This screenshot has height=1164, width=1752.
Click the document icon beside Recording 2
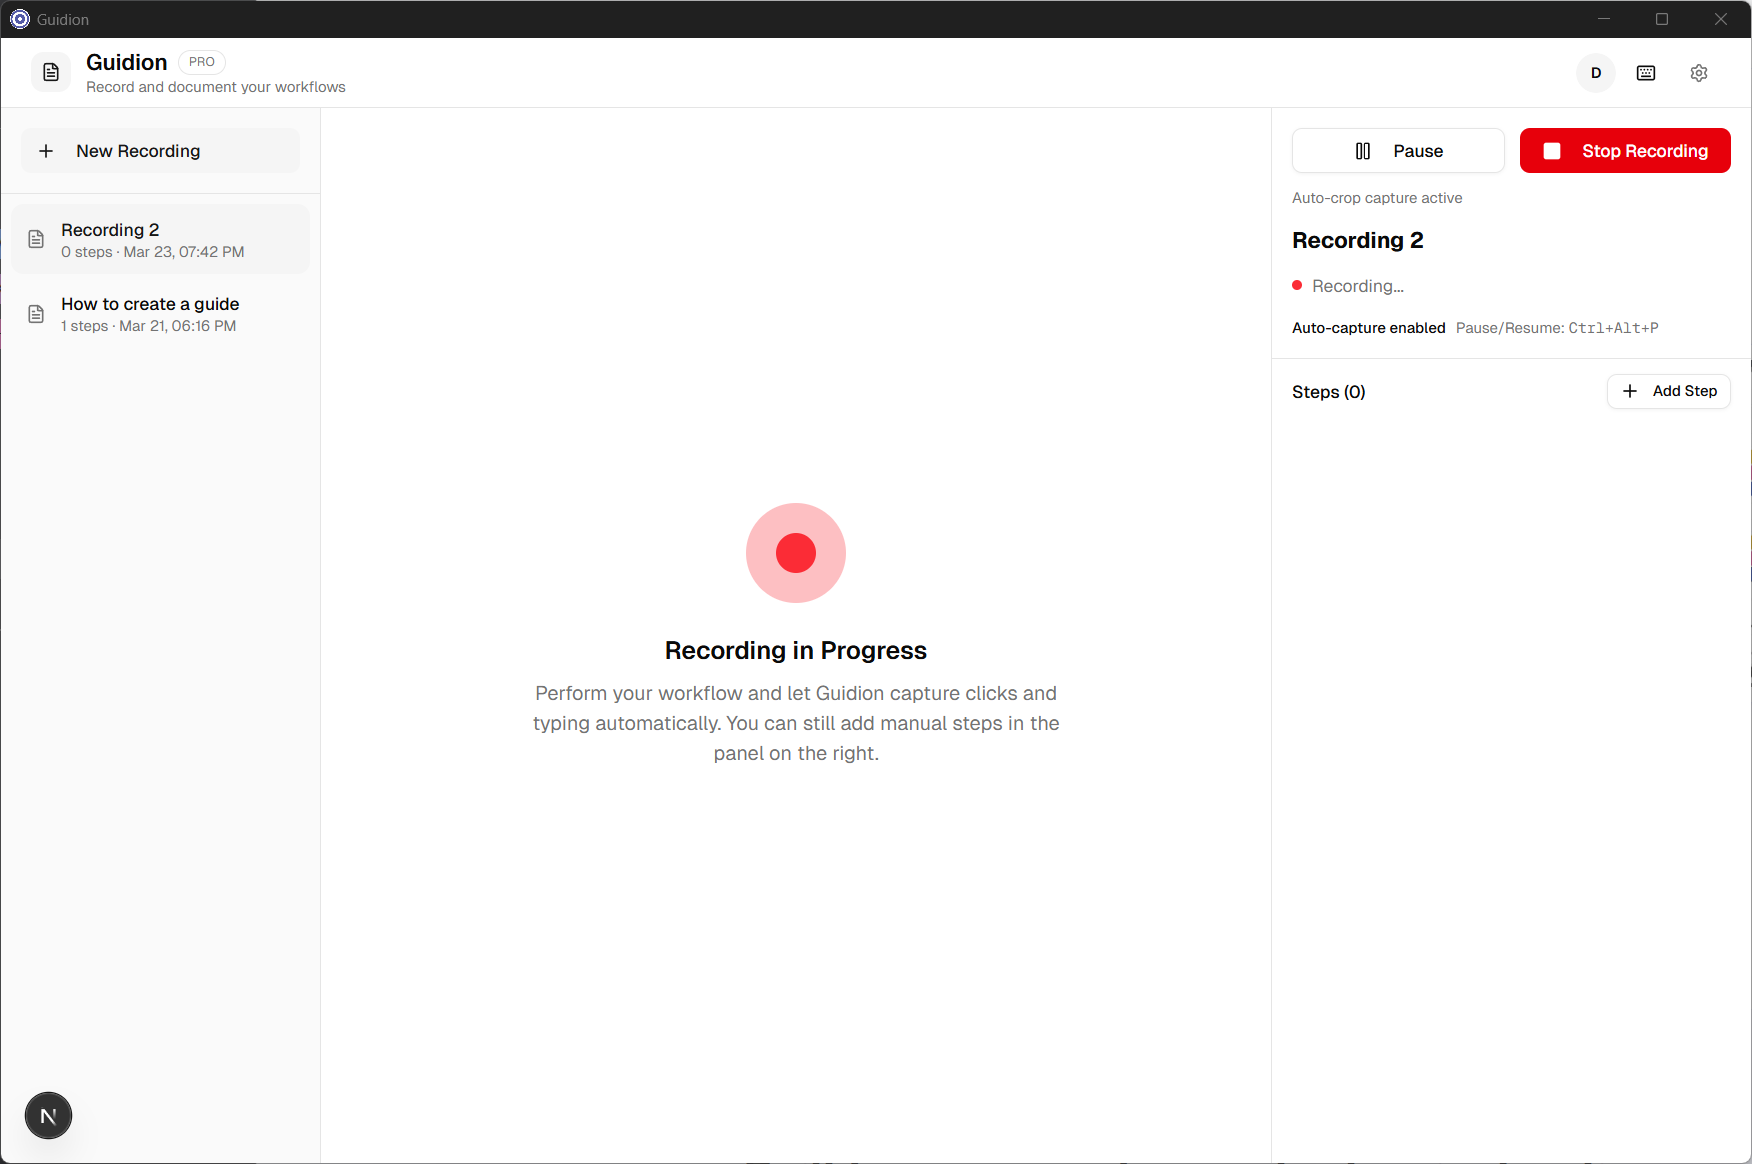tap(36, 239)
